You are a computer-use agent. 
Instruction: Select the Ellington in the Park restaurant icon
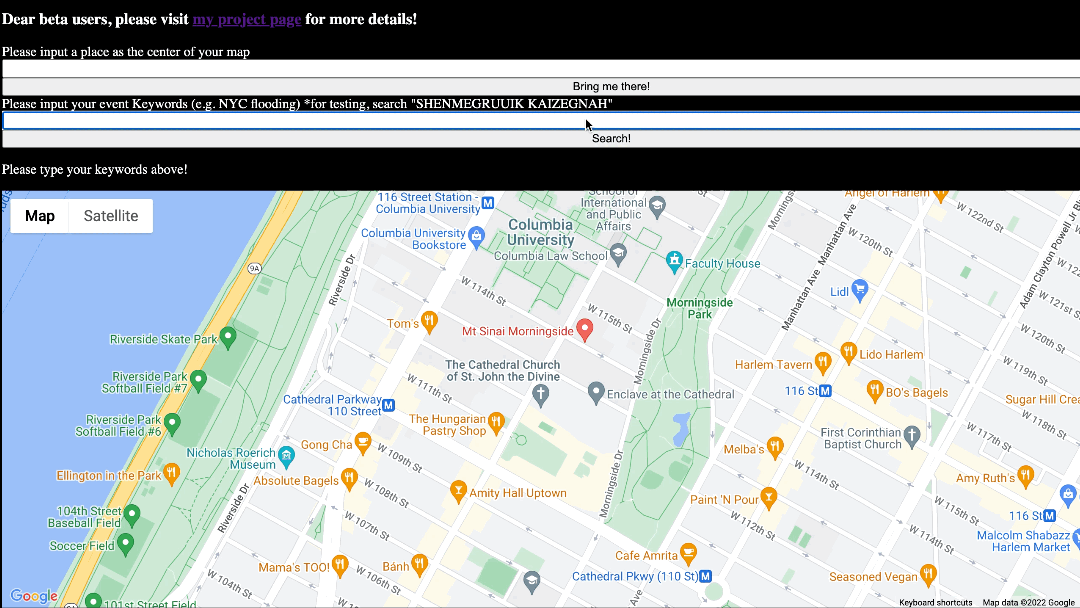coord(172,474)
